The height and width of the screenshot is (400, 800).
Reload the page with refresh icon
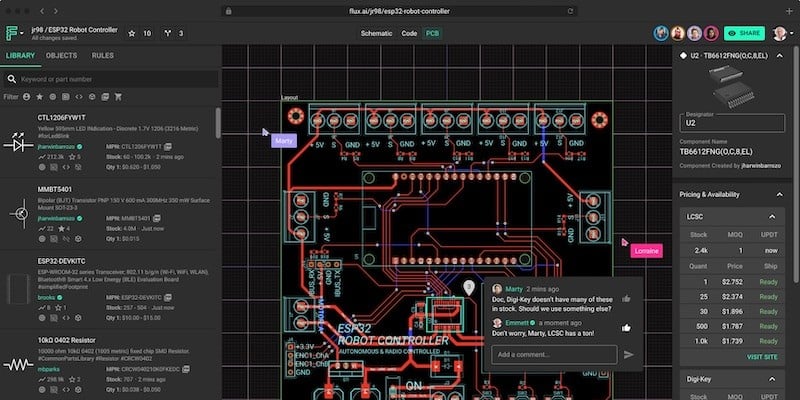[570, 11]
